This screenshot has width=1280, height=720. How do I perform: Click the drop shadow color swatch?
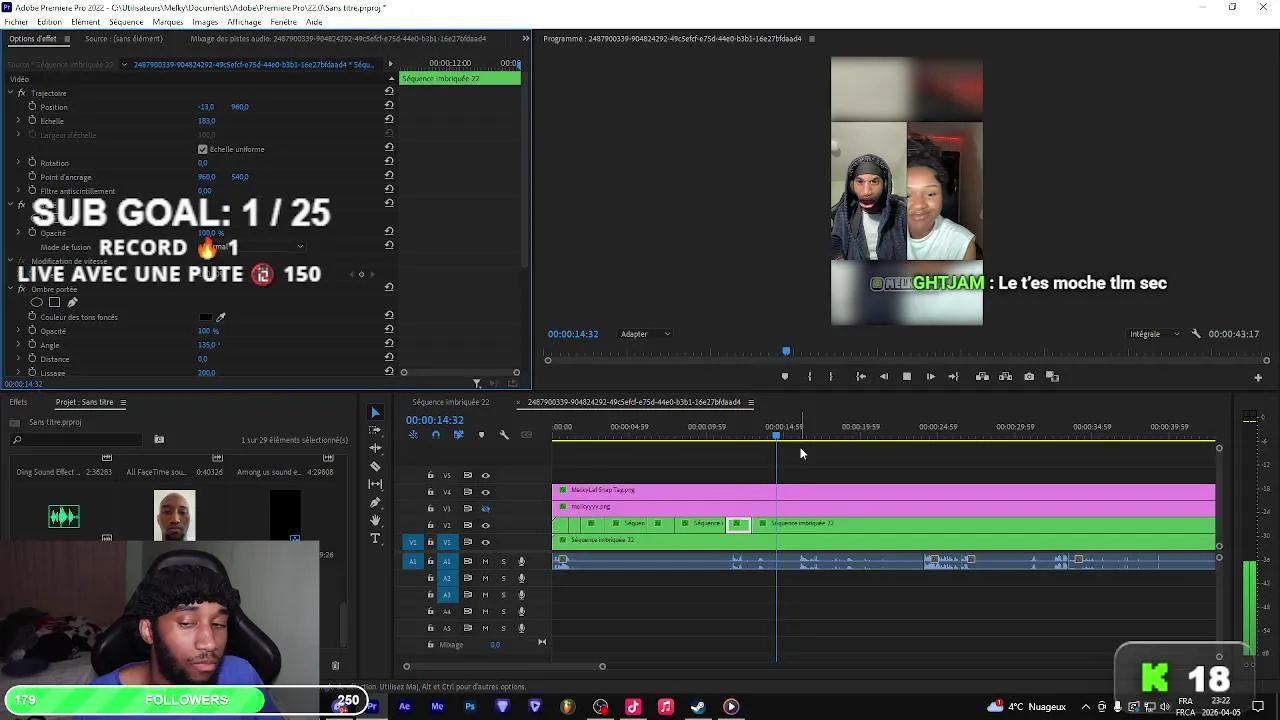pyautogui.click(x=205, y=317)
